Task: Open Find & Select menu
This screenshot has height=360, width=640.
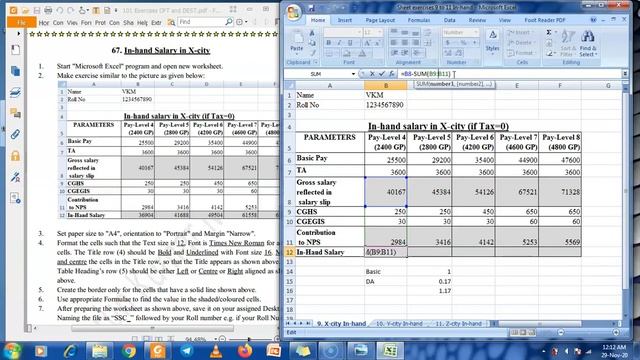Action: 588,42
